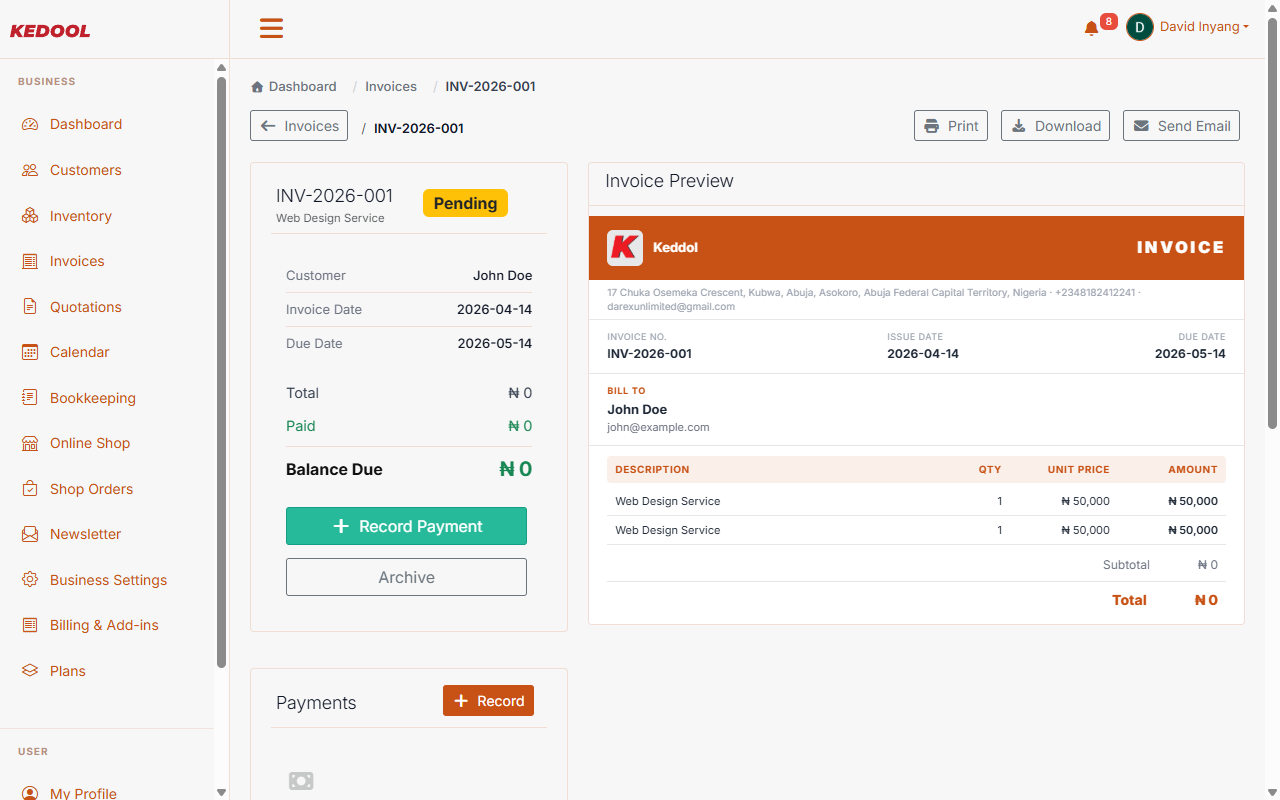Click the Balance Due label
This screenshot has height=800, width=1280.
click(x=334, y=469)
